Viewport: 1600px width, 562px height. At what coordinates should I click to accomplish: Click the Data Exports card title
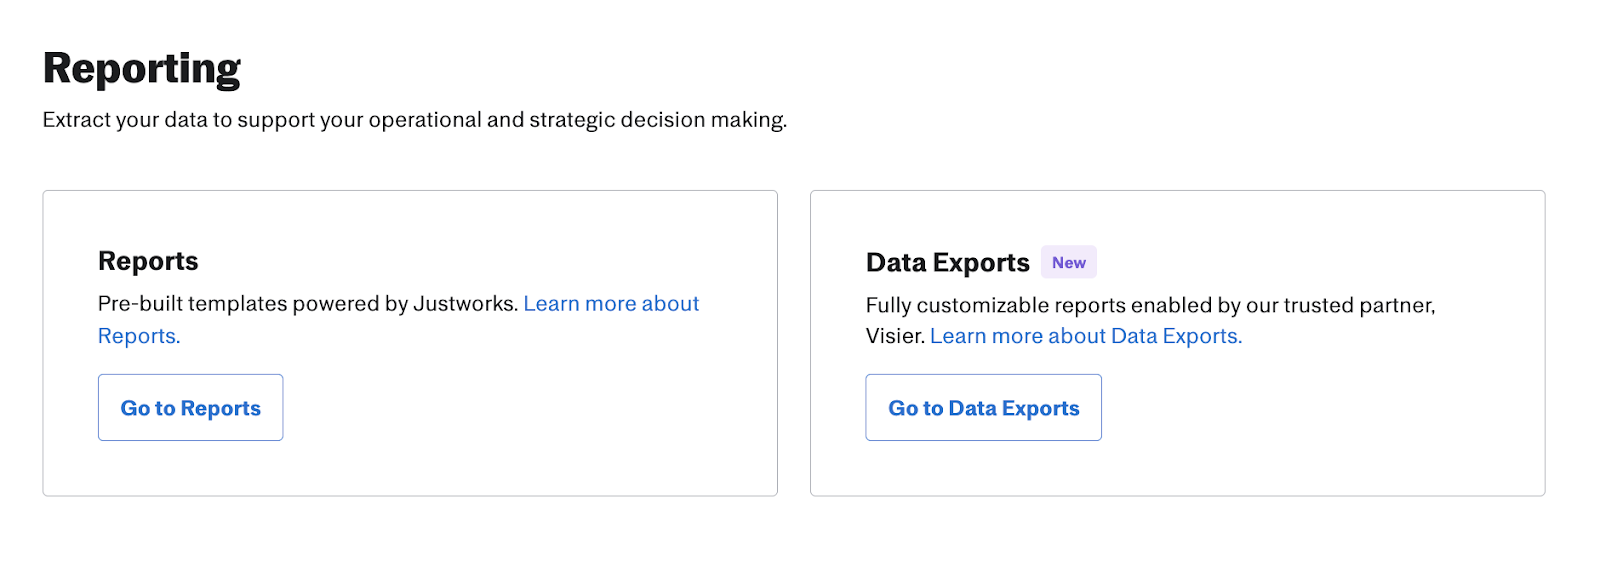[947, 263]
